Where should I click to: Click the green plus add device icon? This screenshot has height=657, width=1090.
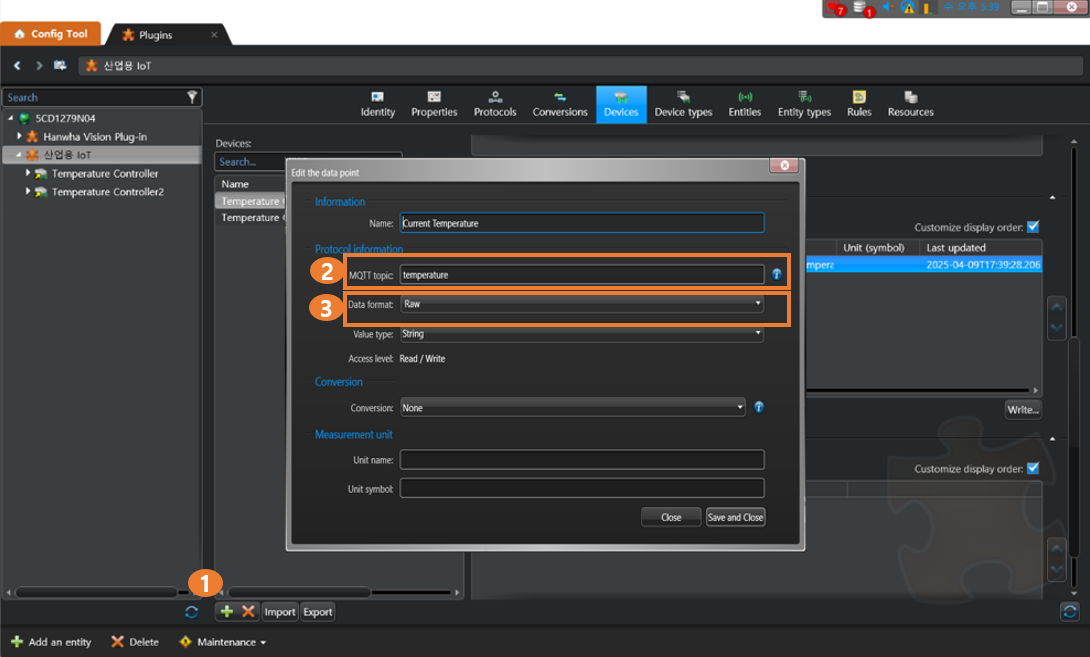(x=227, y=612)
